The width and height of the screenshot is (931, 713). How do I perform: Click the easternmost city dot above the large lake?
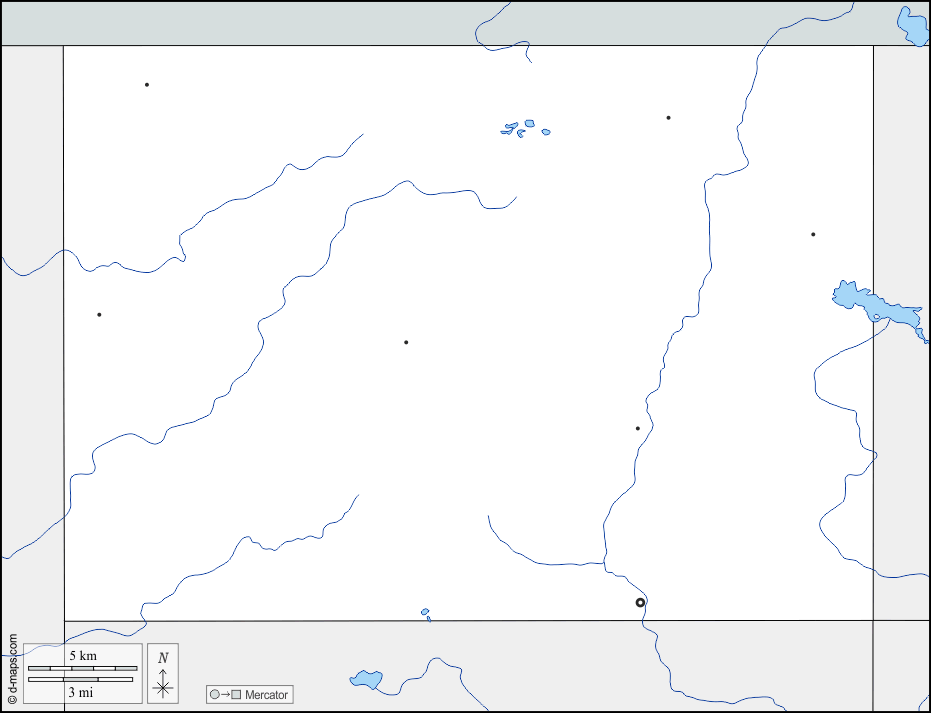[x=813, y=234]
